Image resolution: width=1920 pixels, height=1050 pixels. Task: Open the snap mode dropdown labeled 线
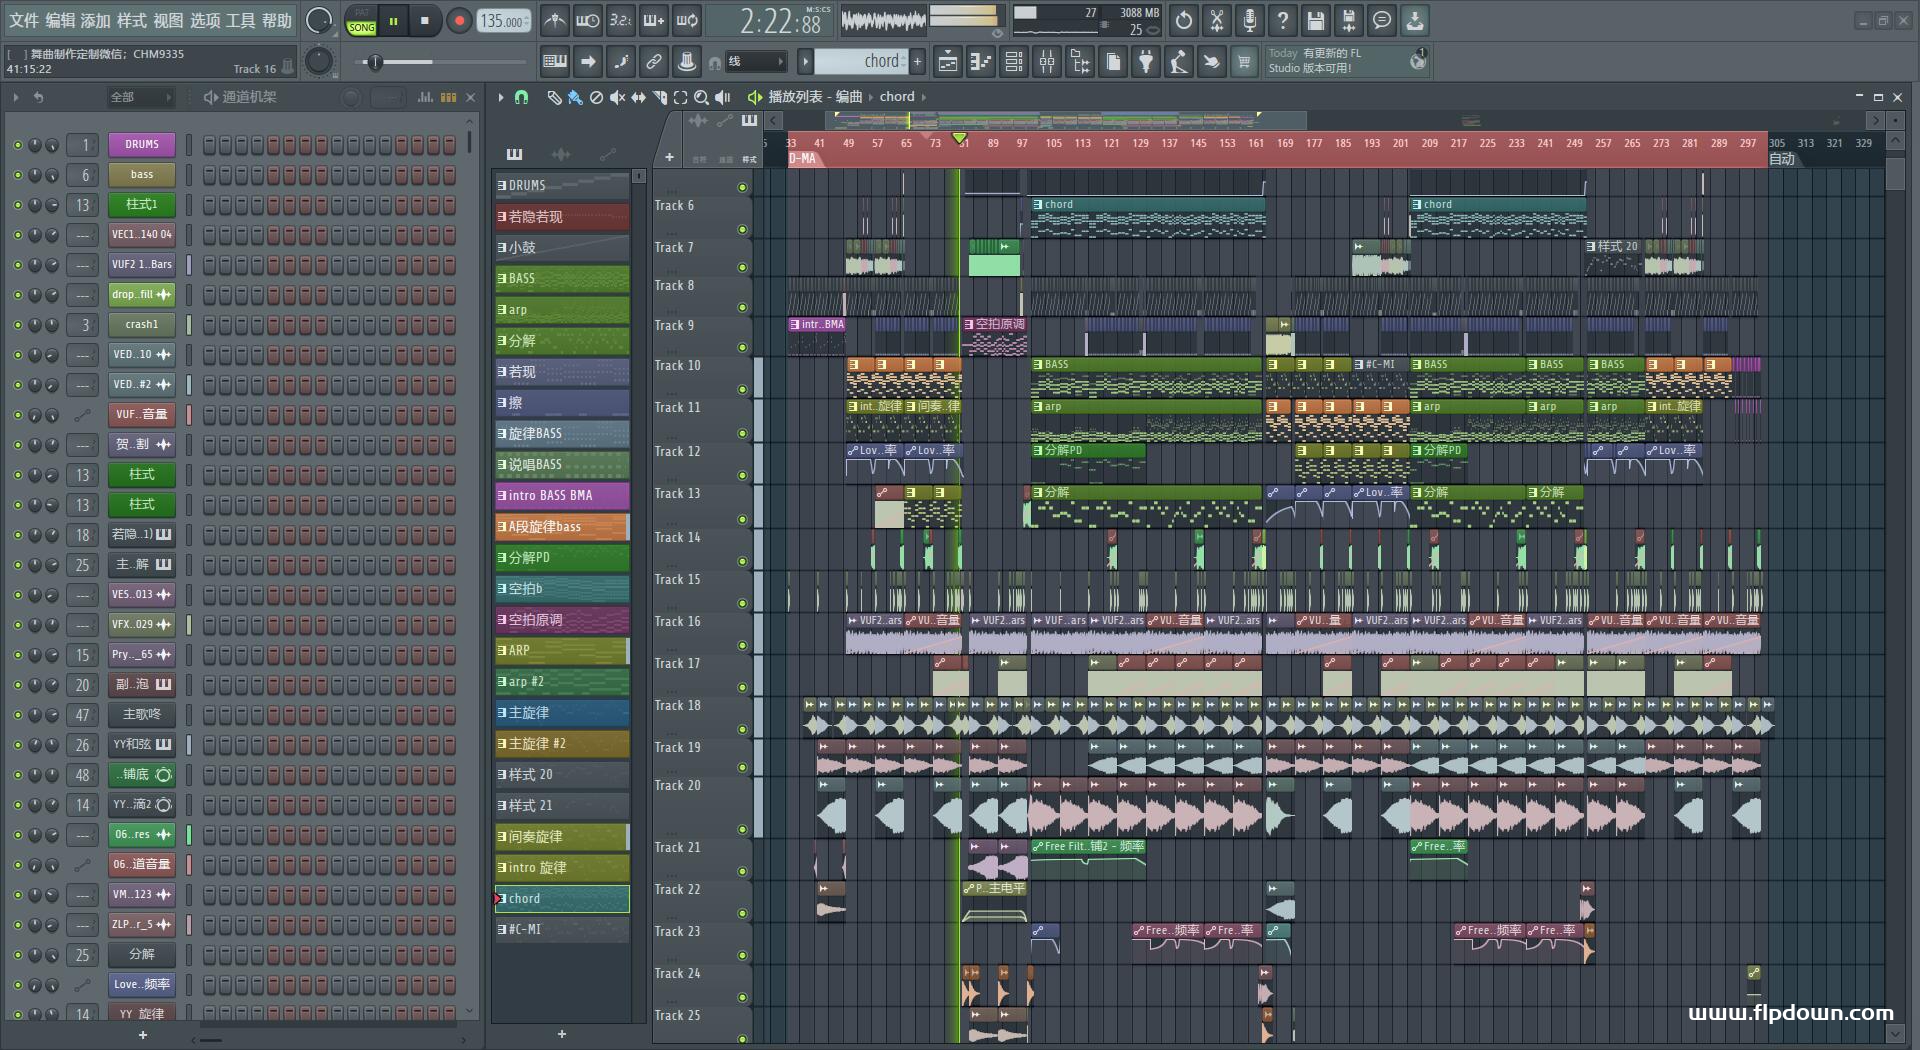756,62
